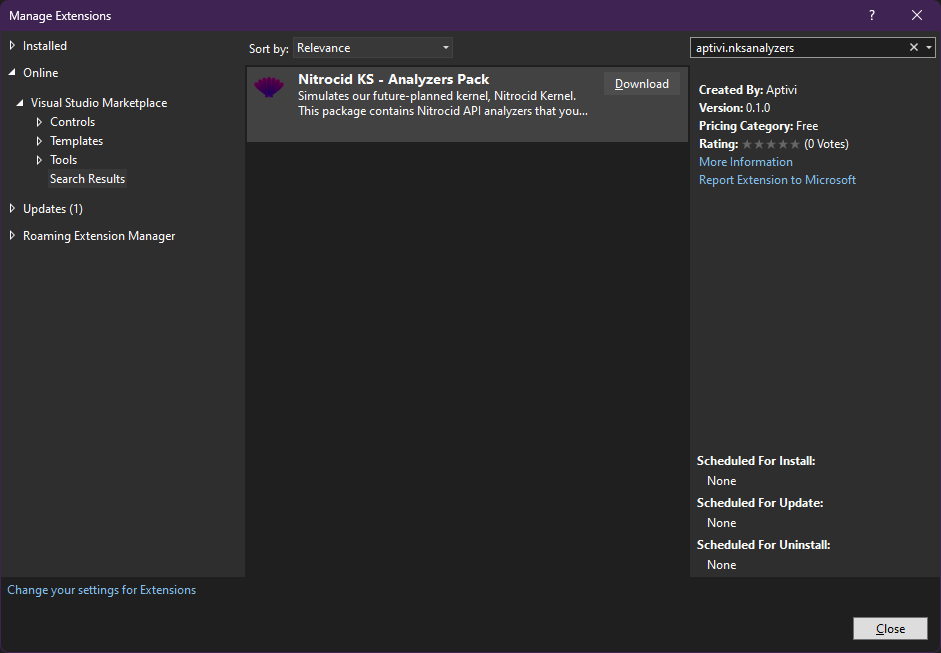Expand the Updates (1) category
The image size is (941, 653).
click(x=12, y=209)
